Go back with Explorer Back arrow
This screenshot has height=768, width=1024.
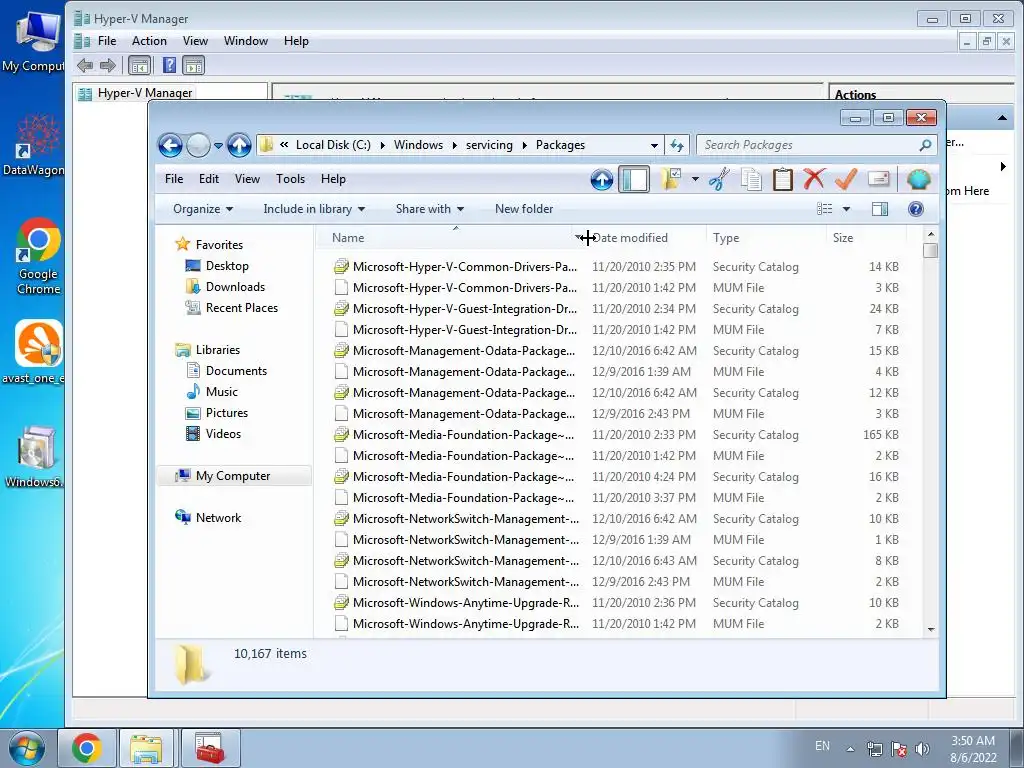[170, 145]
